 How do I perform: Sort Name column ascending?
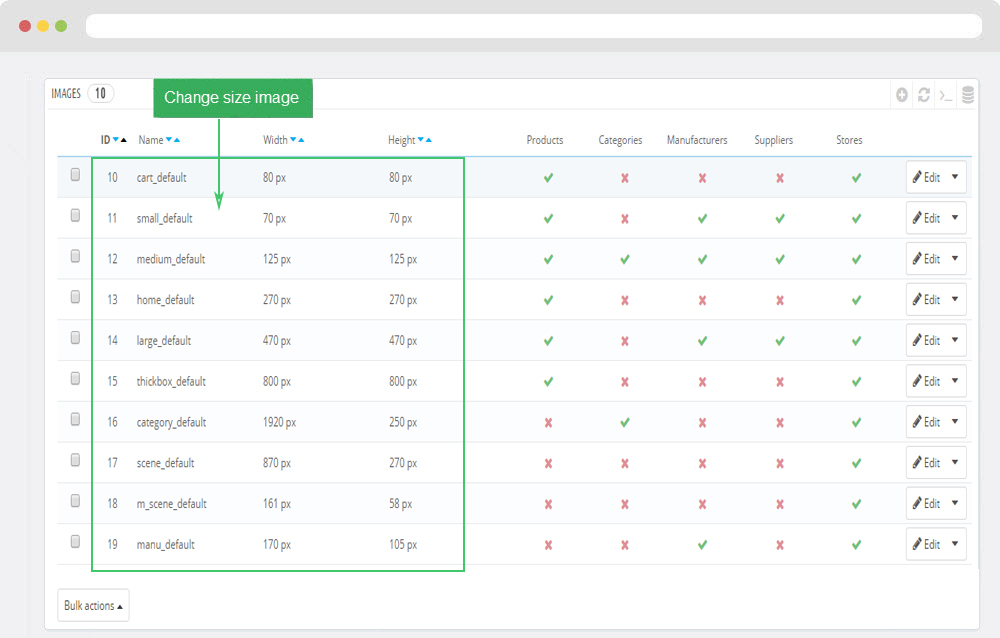click(x=177, y=140)
